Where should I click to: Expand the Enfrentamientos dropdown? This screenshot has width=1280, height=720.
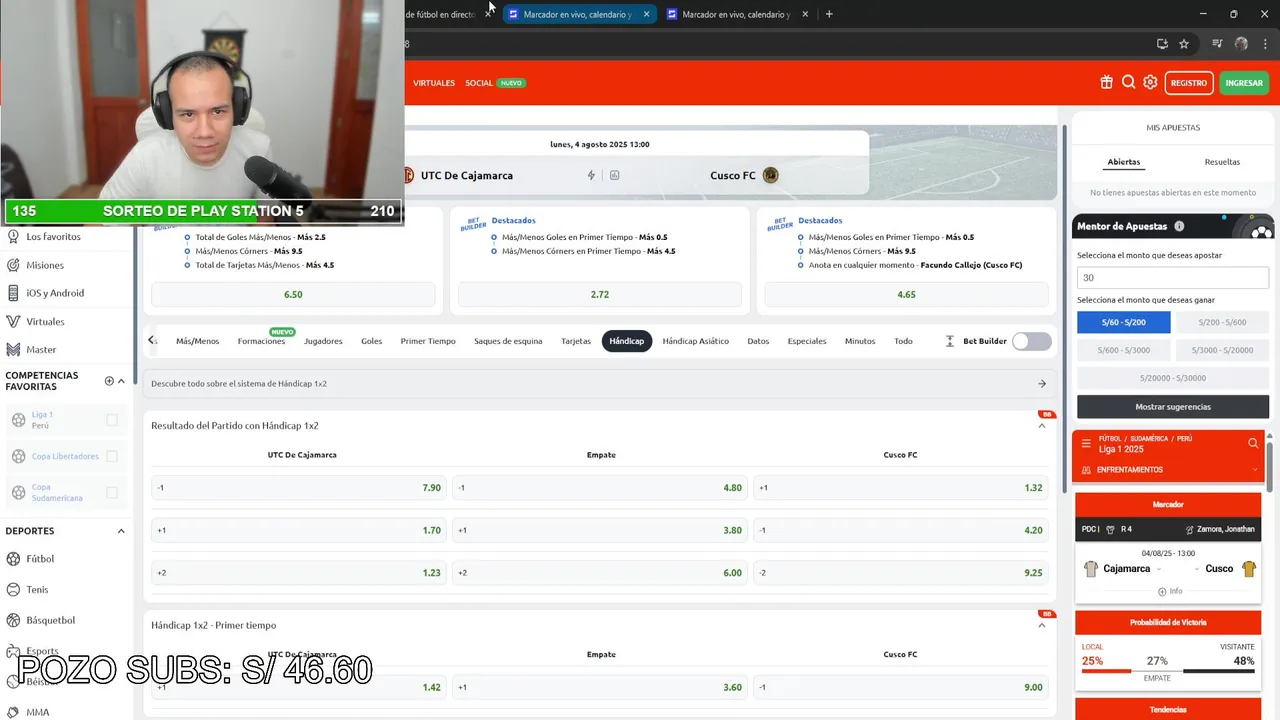click(1254, 470)
